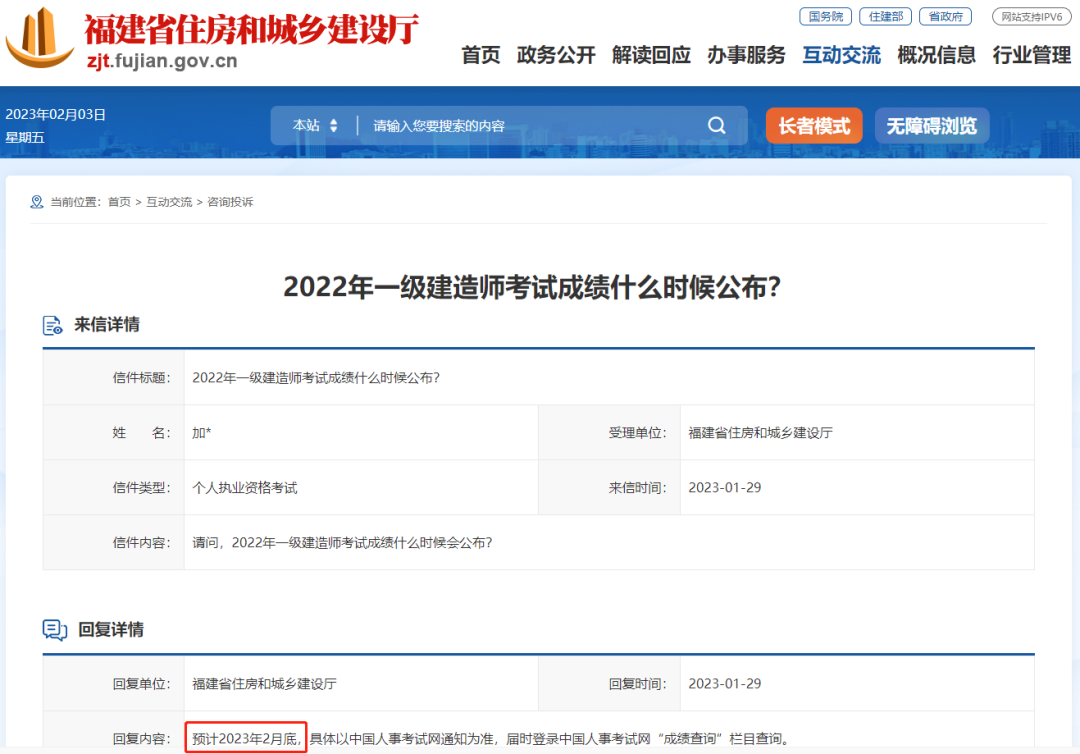1080x754 pixels.
Task: Follow the 省政府 link
Action: pyautogui.click(x=945, y=17)
